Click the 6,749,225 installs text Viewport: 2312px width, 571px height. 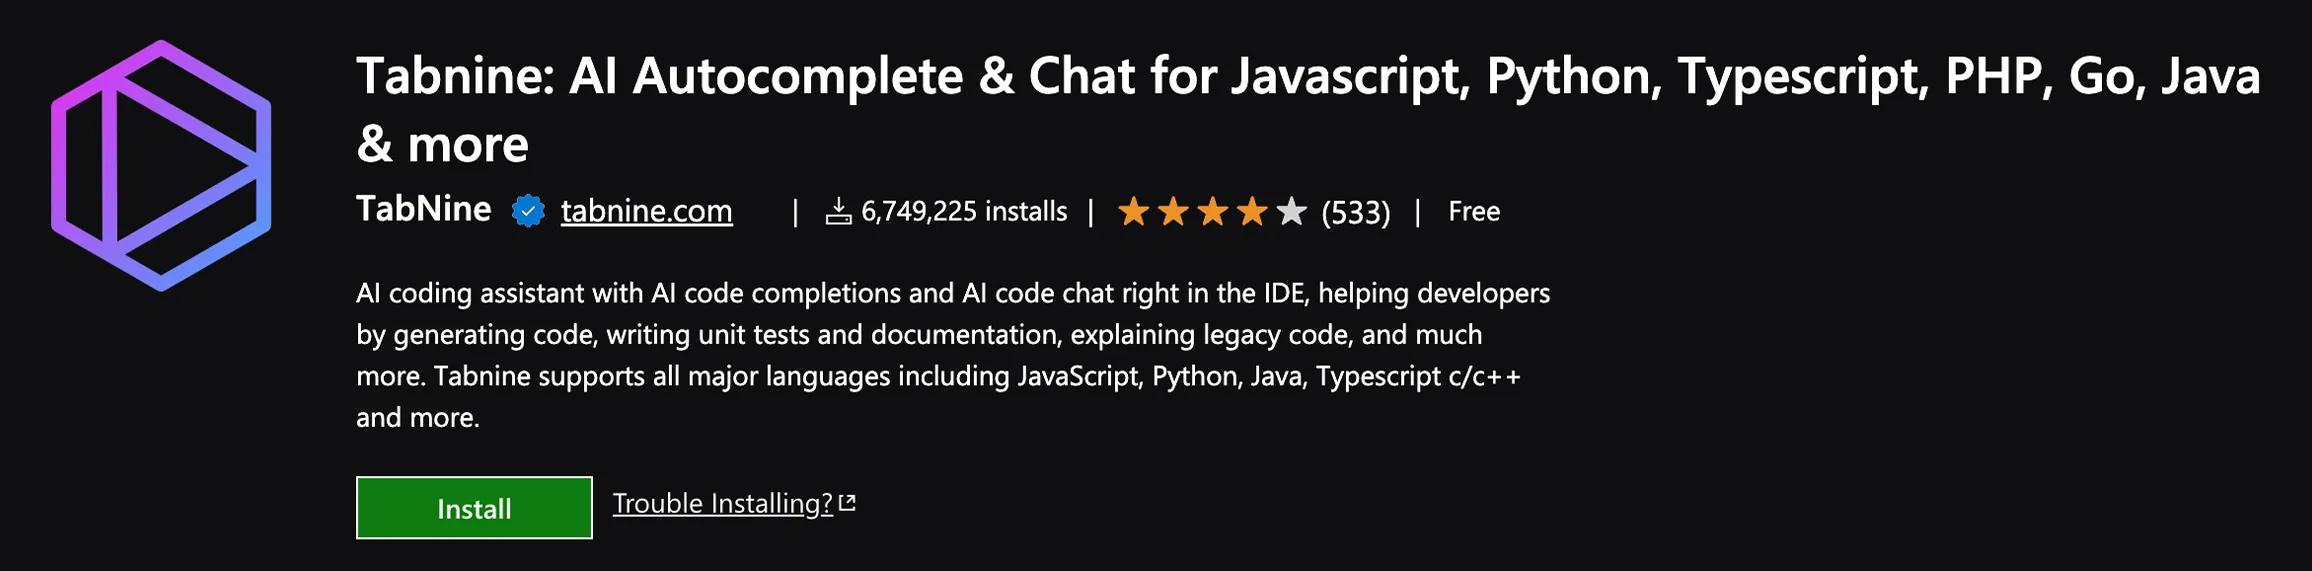tap(963, 211)
